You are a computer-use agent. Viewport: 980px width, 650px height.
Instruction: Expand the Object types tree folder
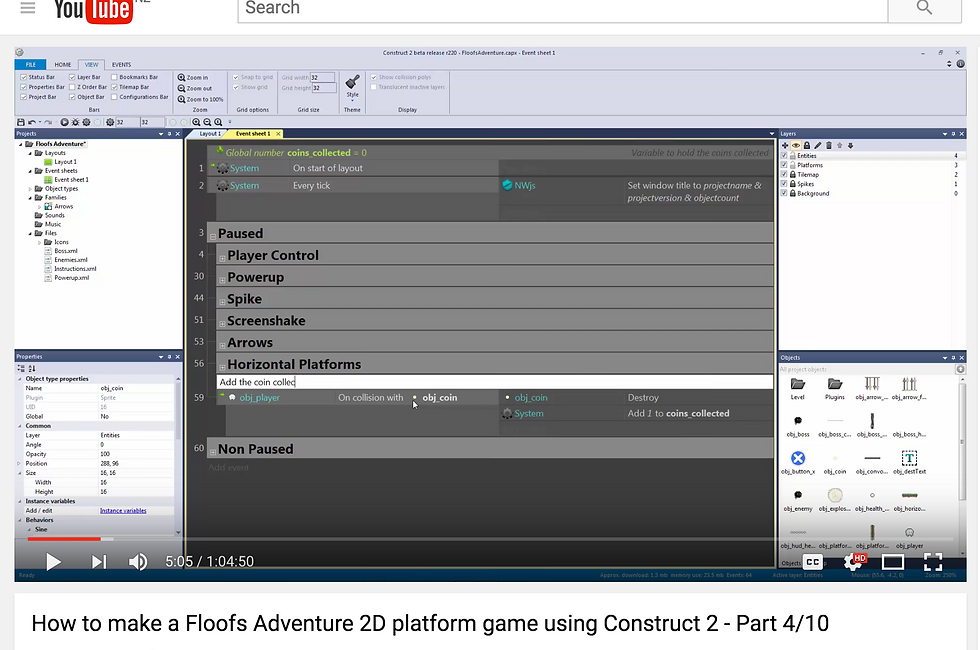30,189
